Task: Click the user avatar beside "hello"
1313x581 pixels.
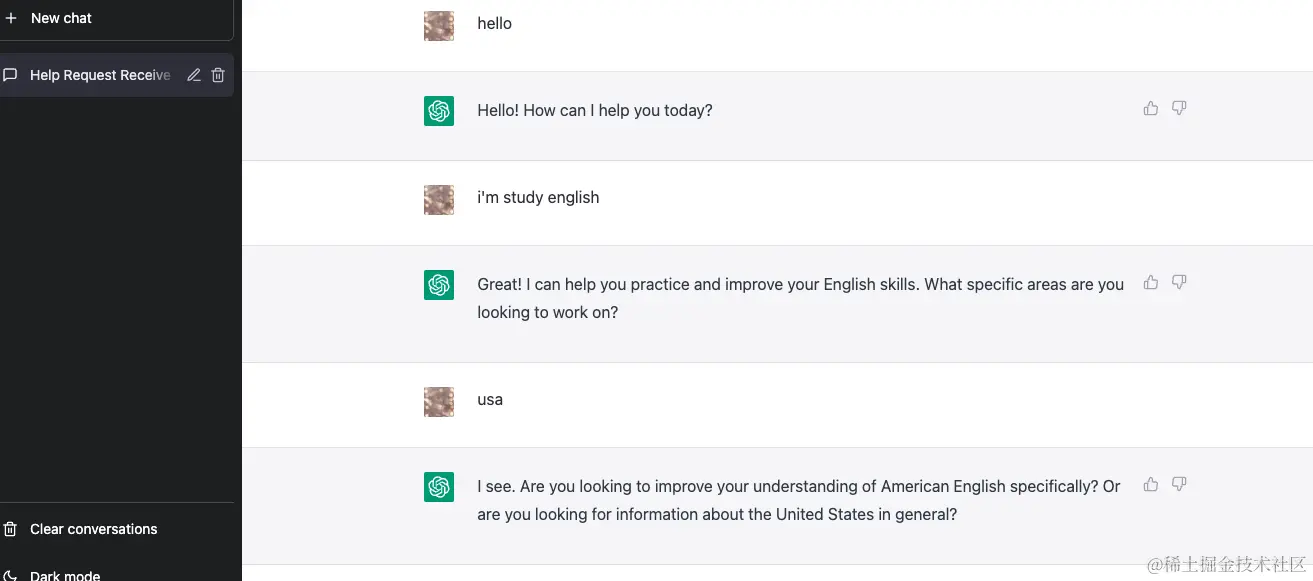Action: (x=439, y=26)
